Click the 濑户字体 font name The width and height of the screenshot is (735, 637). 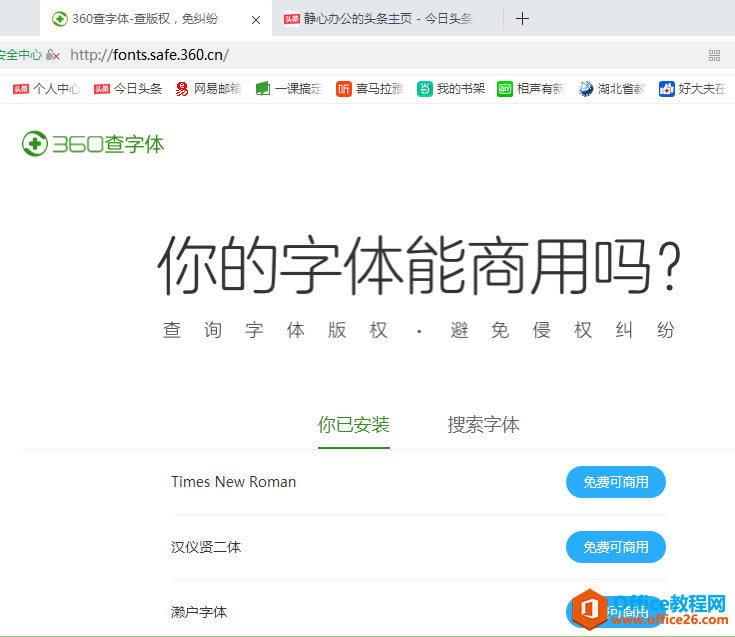click(199, 612)
